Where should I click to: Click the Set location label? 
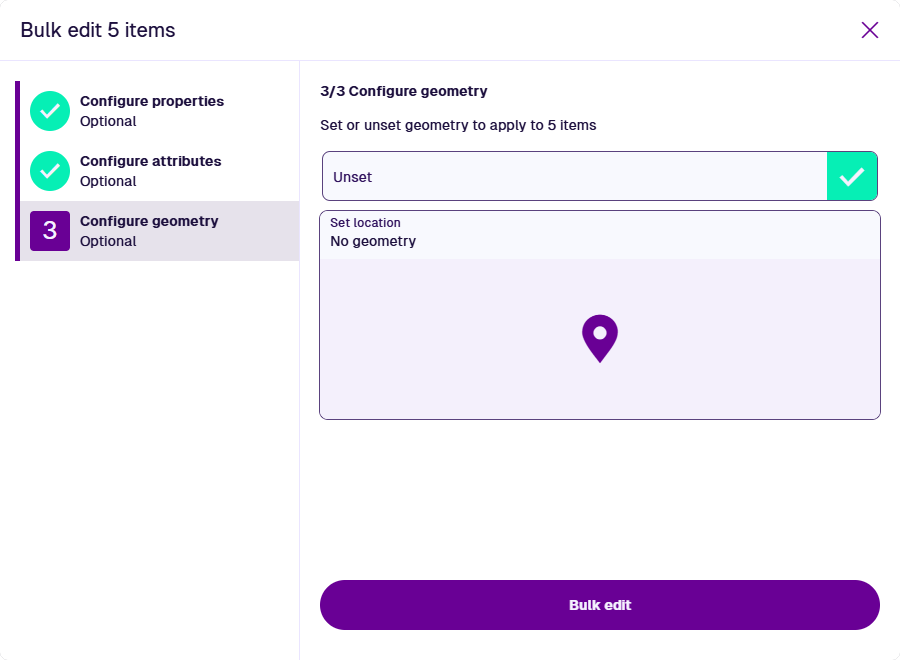[365, 223]
